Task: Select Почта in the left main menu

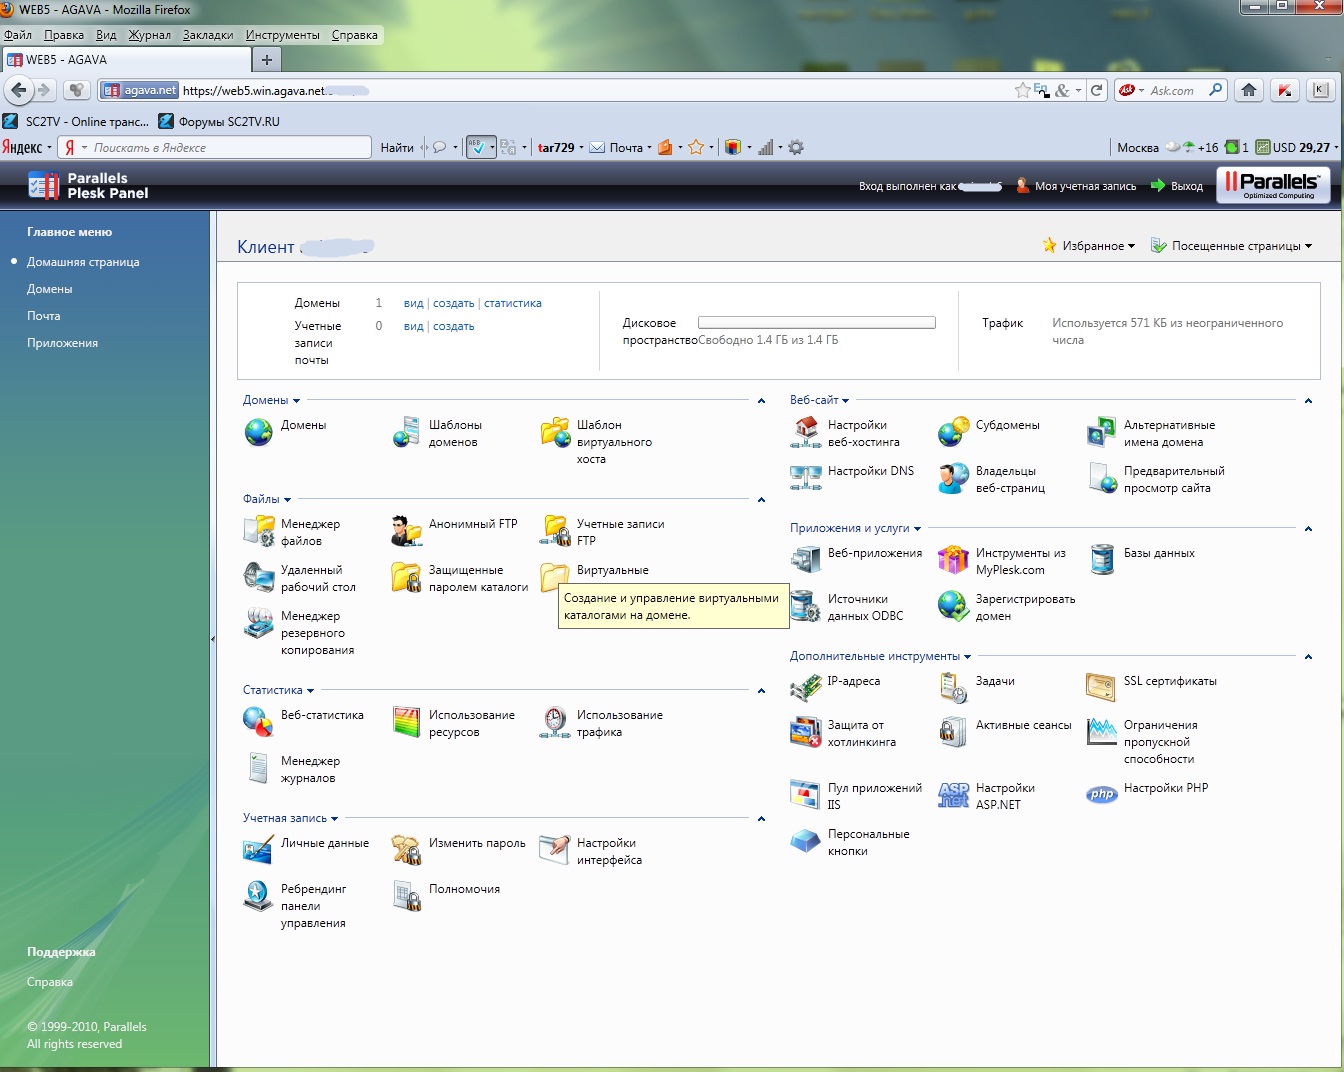Action: click(x=44, y=316)
